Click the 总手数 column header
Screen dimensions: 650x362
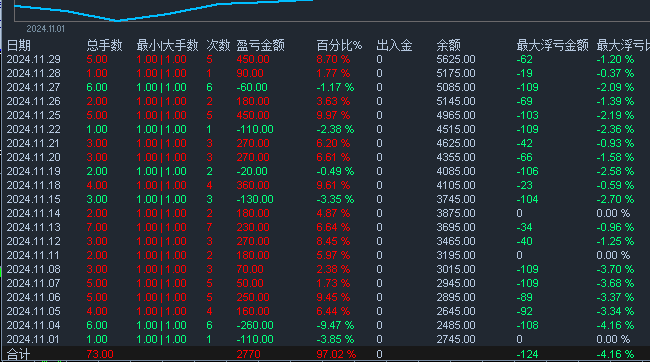104,46
